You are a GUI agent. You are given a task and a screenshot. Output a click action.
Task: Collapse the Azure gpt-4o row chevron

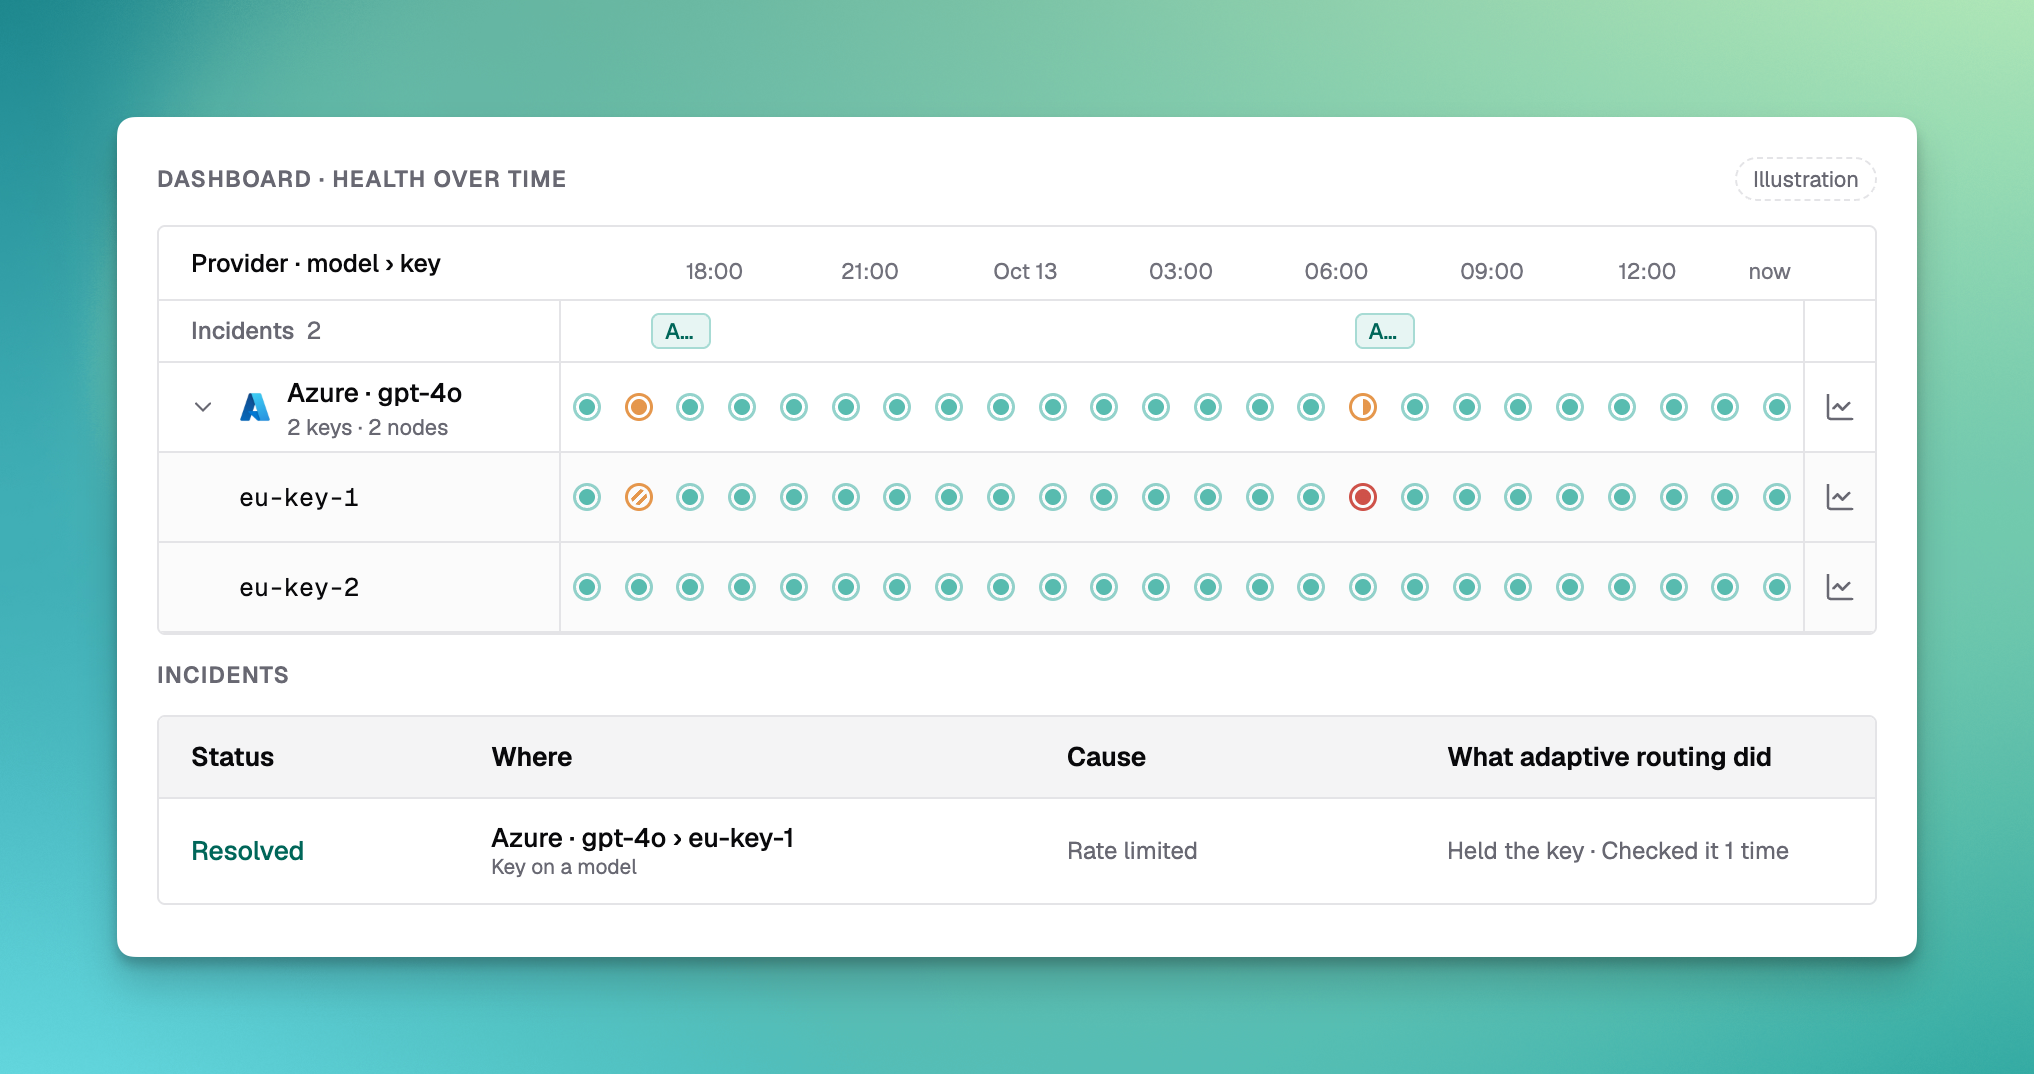(x=203, y=407)
